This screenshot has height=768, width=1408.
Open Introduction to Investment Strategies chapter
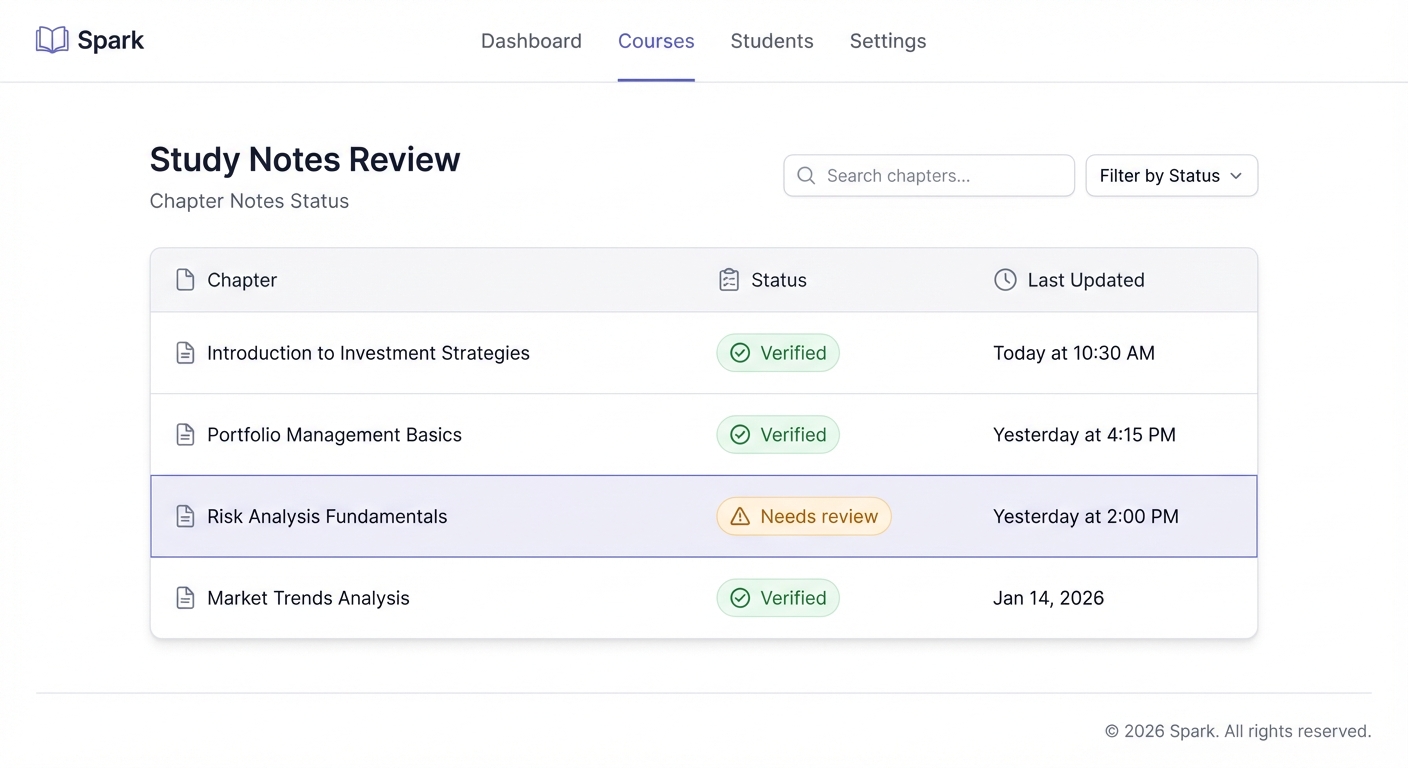pos(368,353)
